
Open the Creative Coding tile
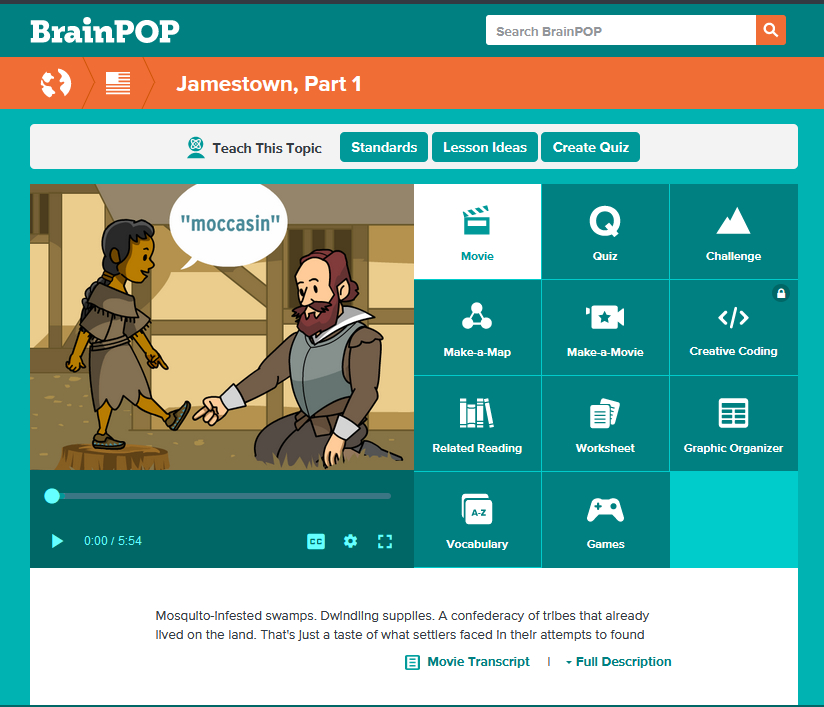tap(734, 327)
